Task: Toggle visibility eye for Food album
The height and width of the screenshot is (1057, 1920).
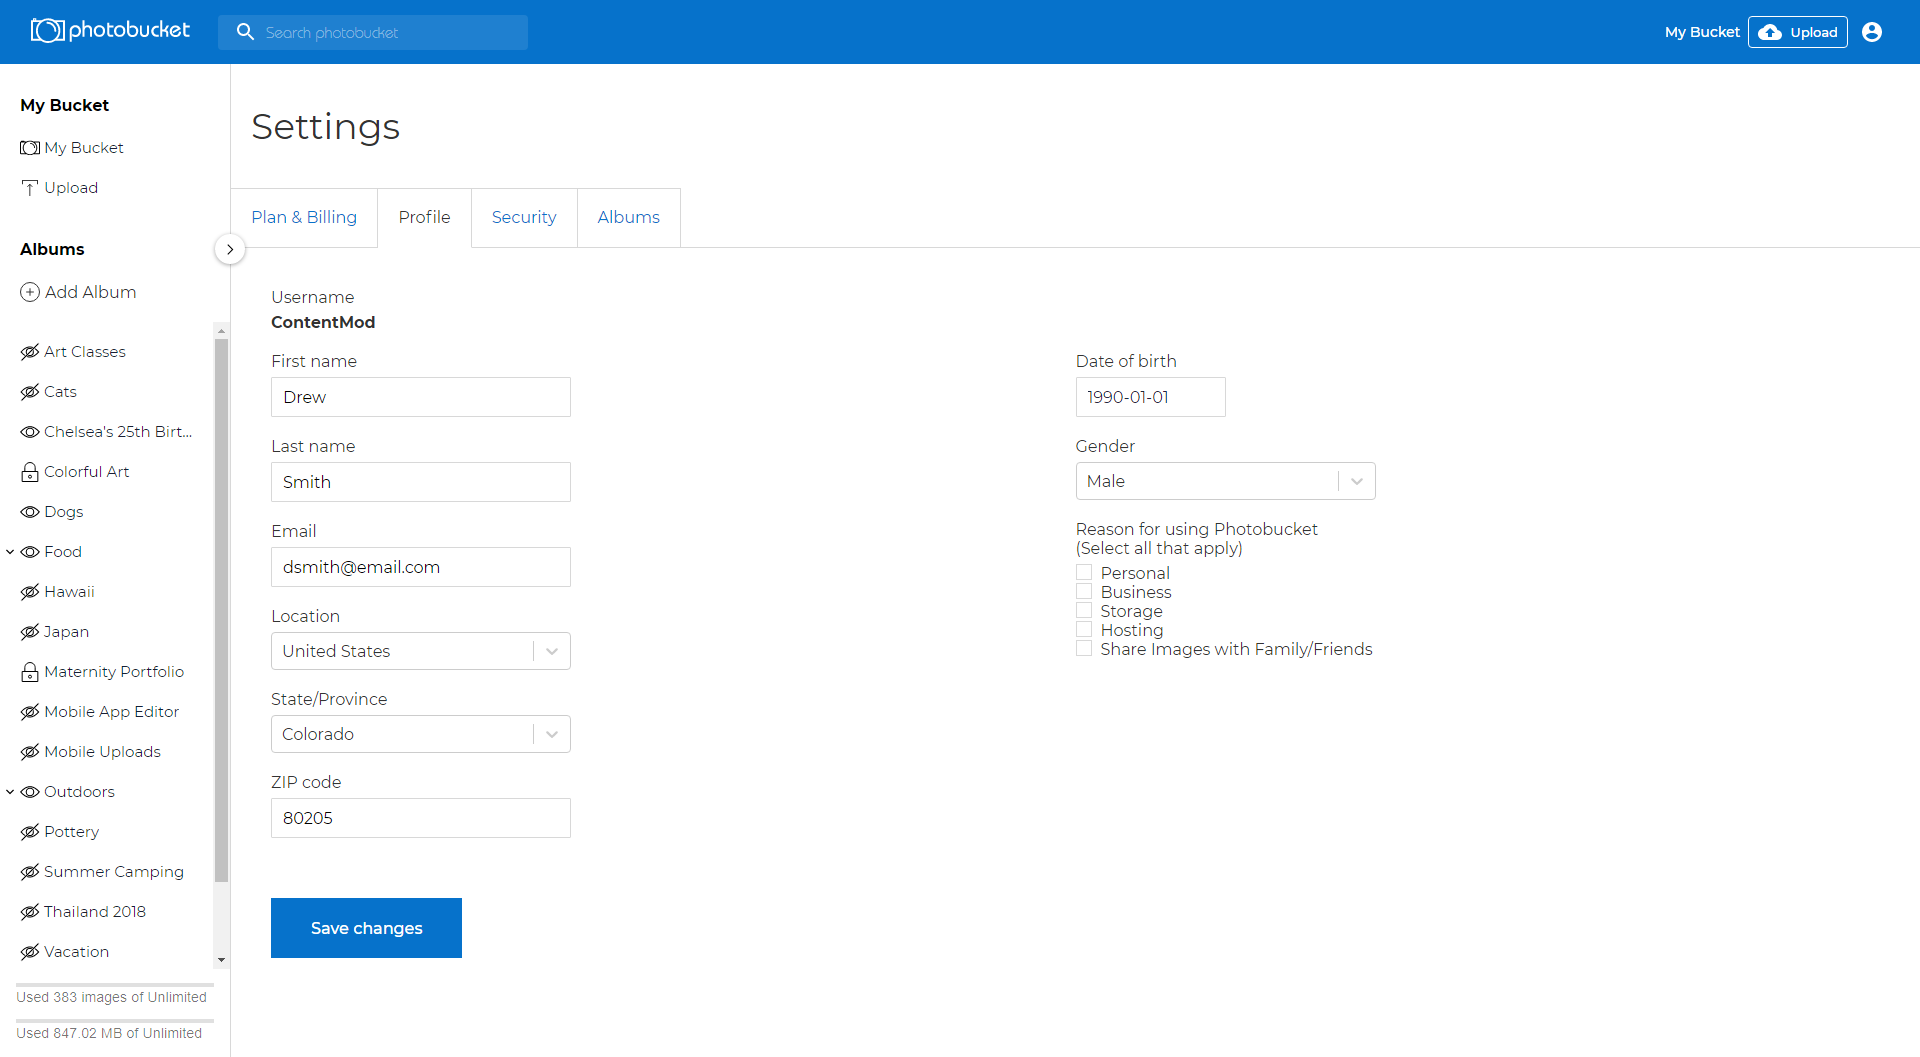Action: coord(30,552)
